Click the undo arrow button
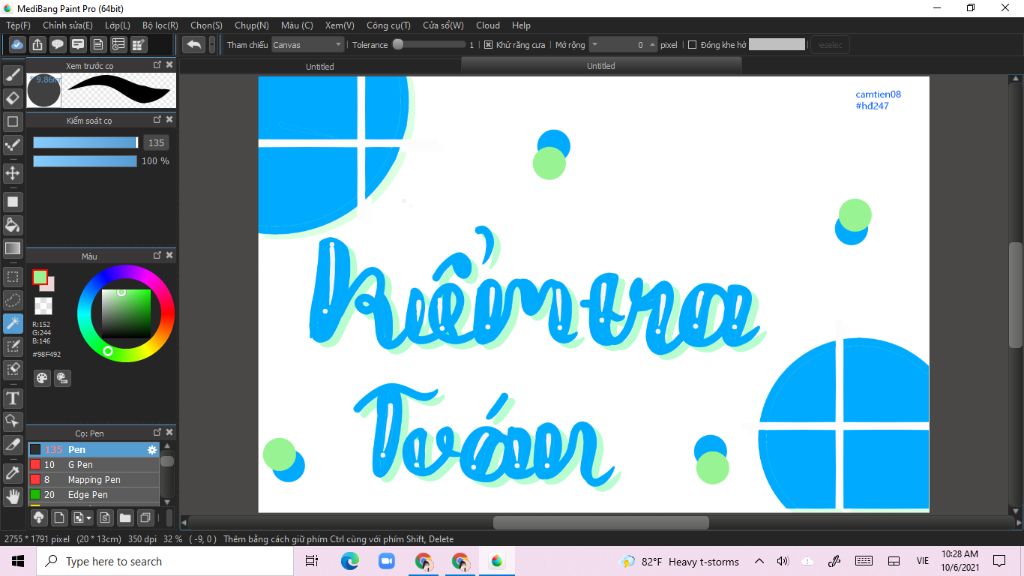 [194, 44]
